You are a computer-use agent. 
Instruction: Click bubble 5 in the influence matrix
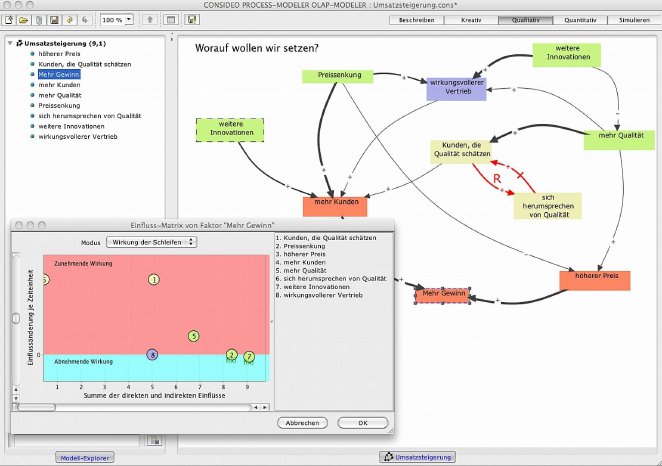[193, 336]
